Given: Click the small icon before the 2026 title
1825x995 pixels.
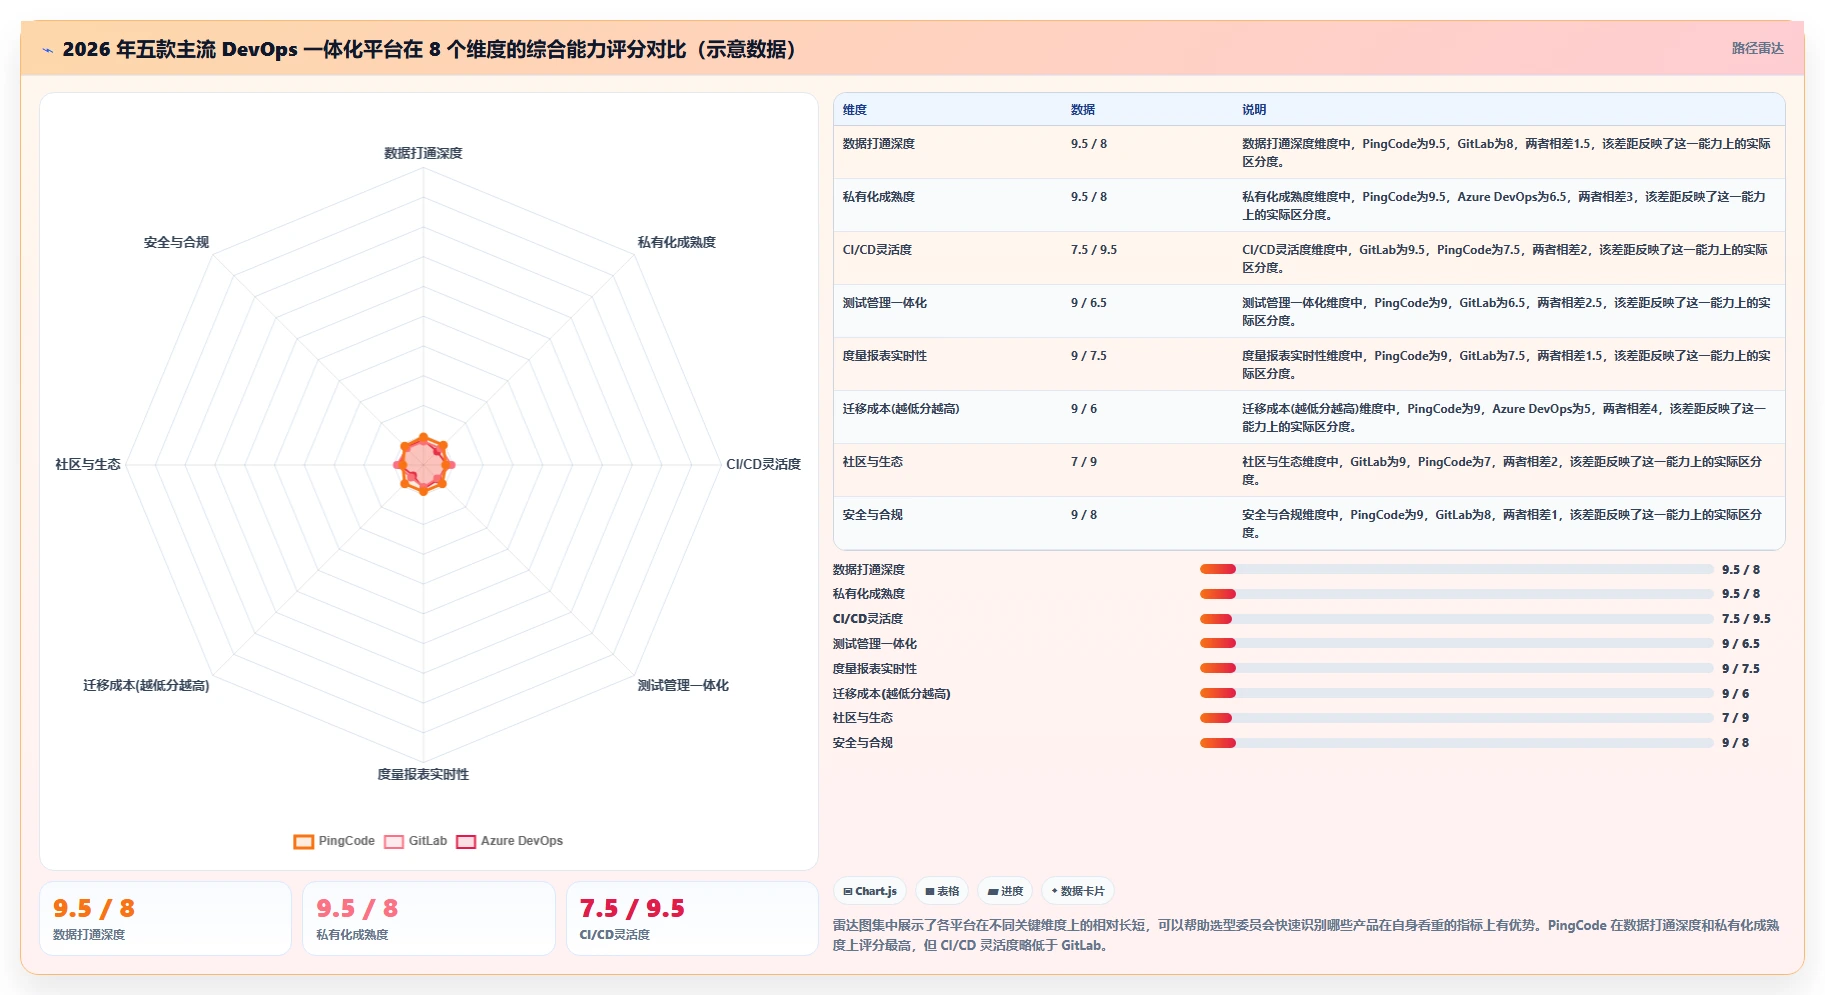Looking at the screenshot, I should (x=47, y=50).
